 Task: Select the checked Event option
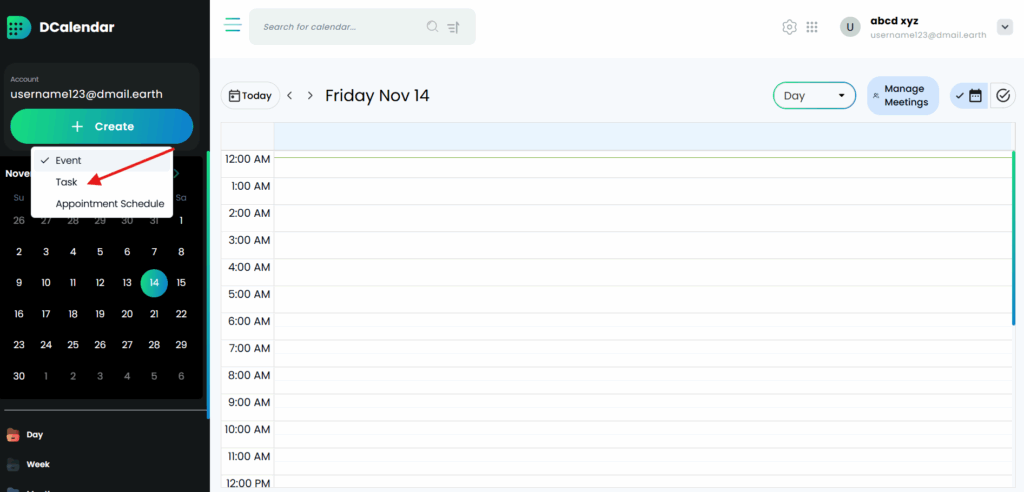68,160
